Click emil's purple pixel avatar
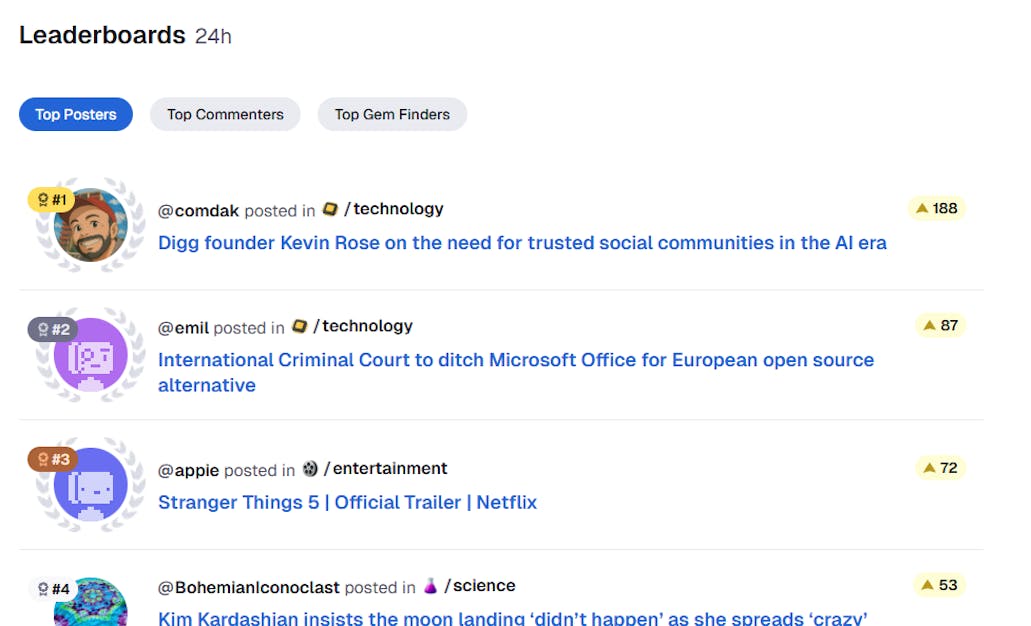 click(91, 354)
